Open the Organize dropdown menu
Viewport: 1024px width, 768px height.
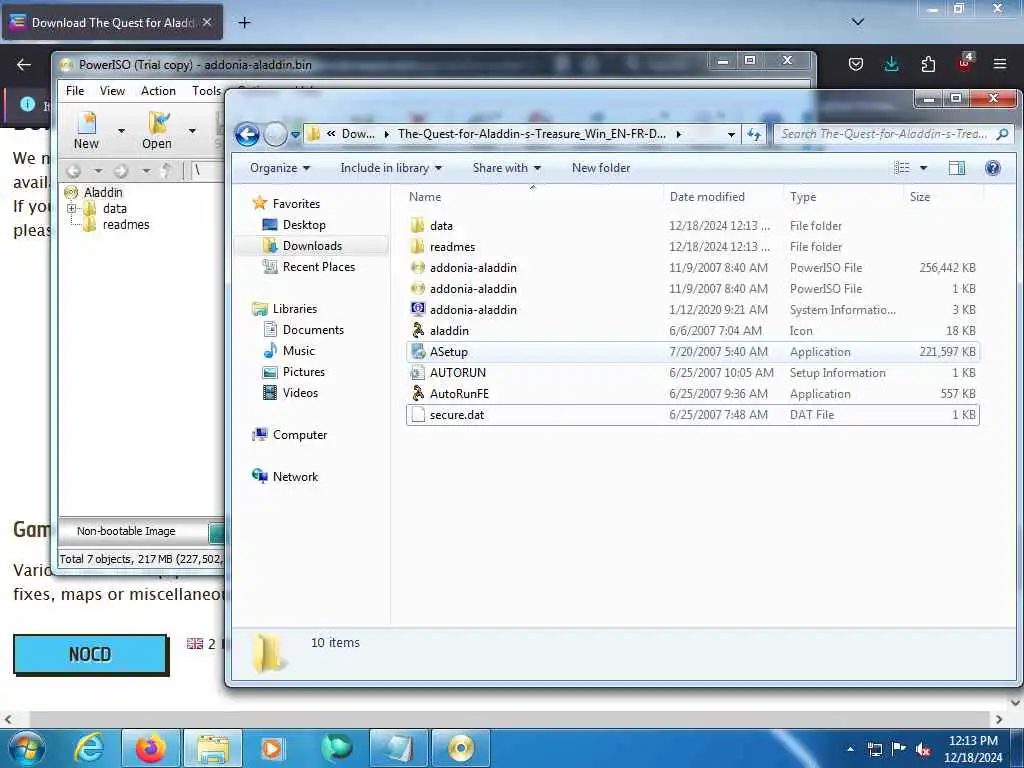(280, 168)
